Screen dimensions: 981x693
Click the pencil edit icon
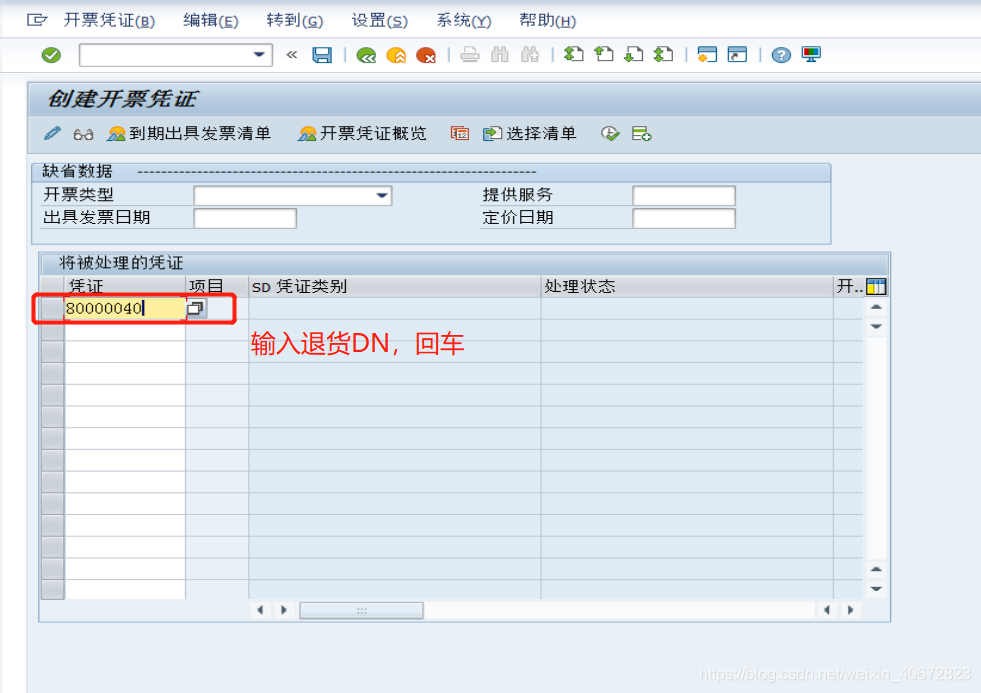click(52, 133)
